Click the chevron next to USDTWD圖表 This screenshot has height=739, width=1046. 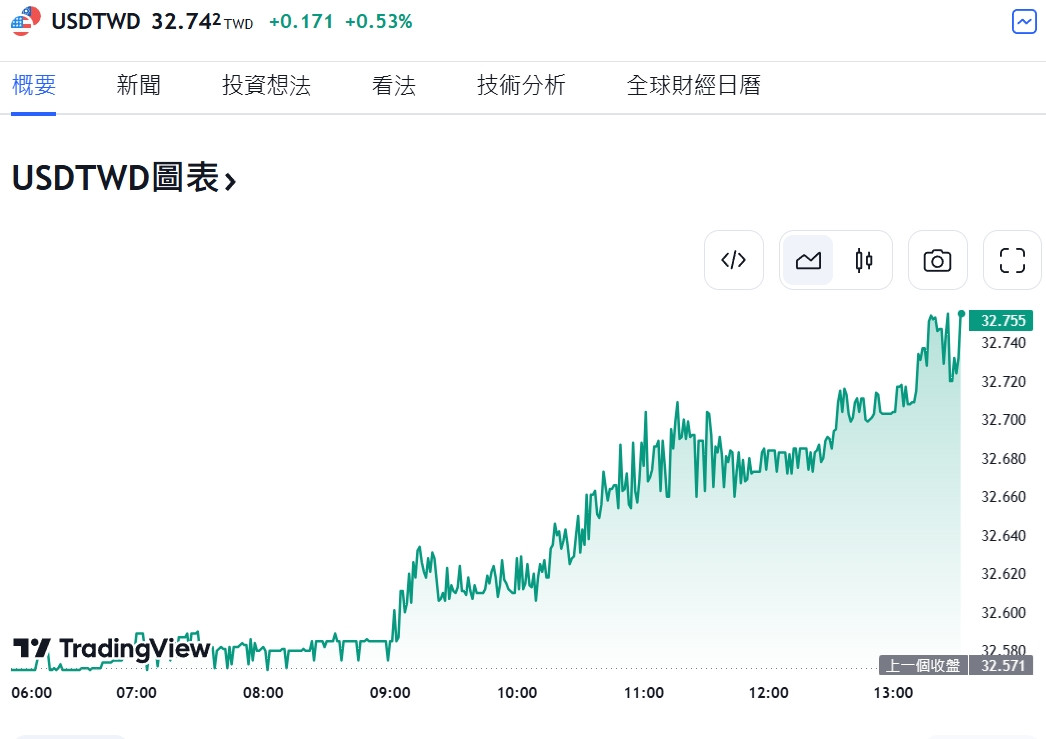pyautogui.click(x=230, y=181)
